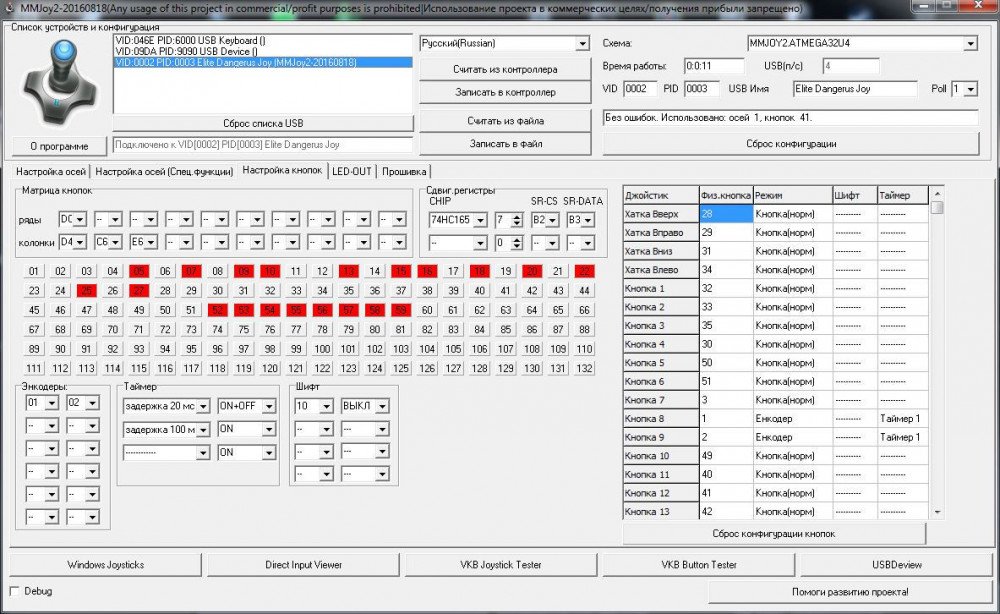
Task: Expand the MMJOY2.ATMEGA32U4 scheme dropdown
Action: [x=969, y=44]
